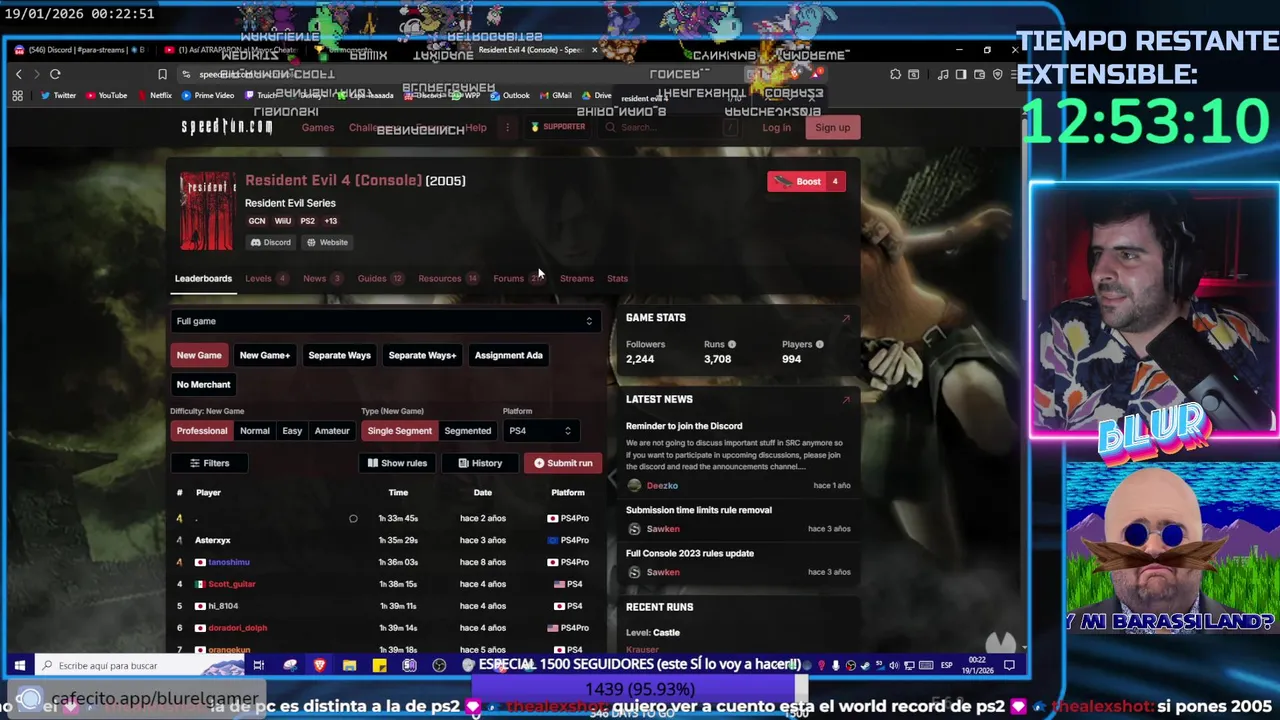This screenshot has height=720, width=1280.
Task: Switch to the Levels tab
Action: click(265, 279)
